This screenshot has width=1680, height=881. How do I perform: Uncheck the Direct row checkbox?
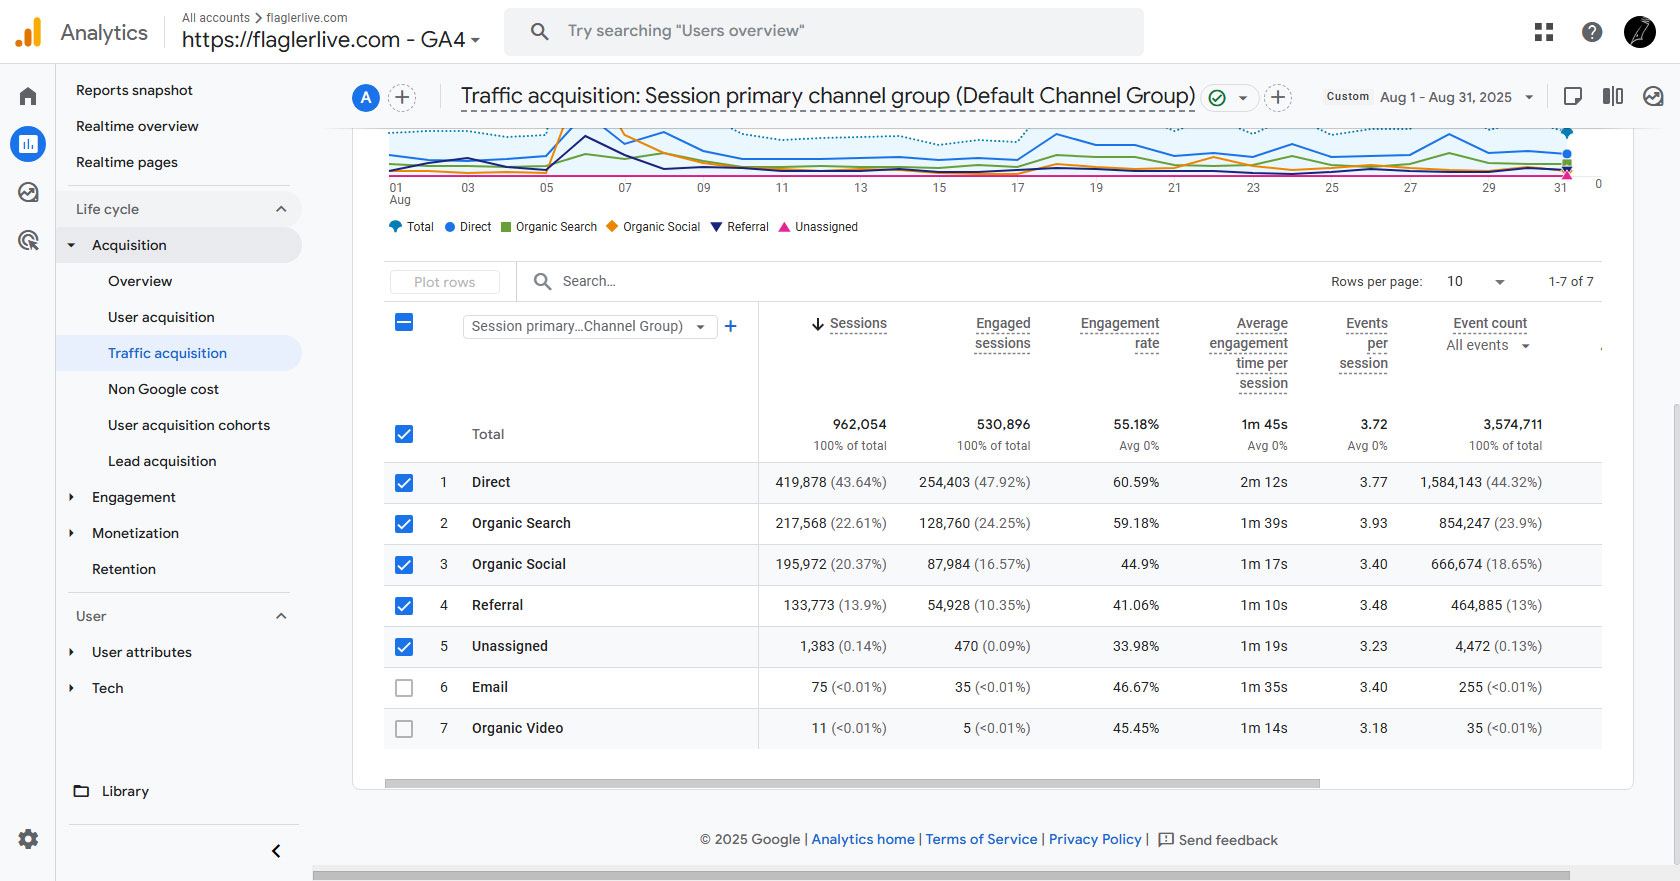point(404,483)
